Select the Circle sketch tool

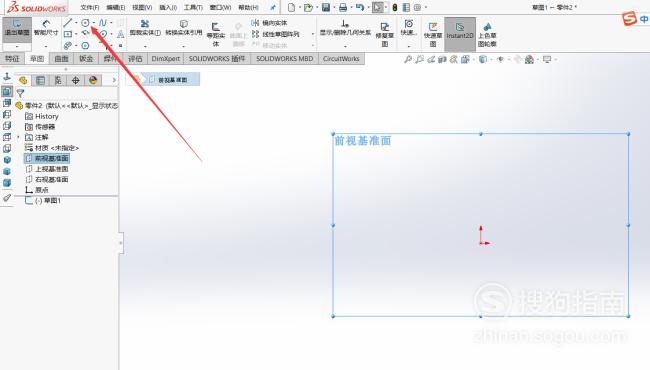(85, 23)
